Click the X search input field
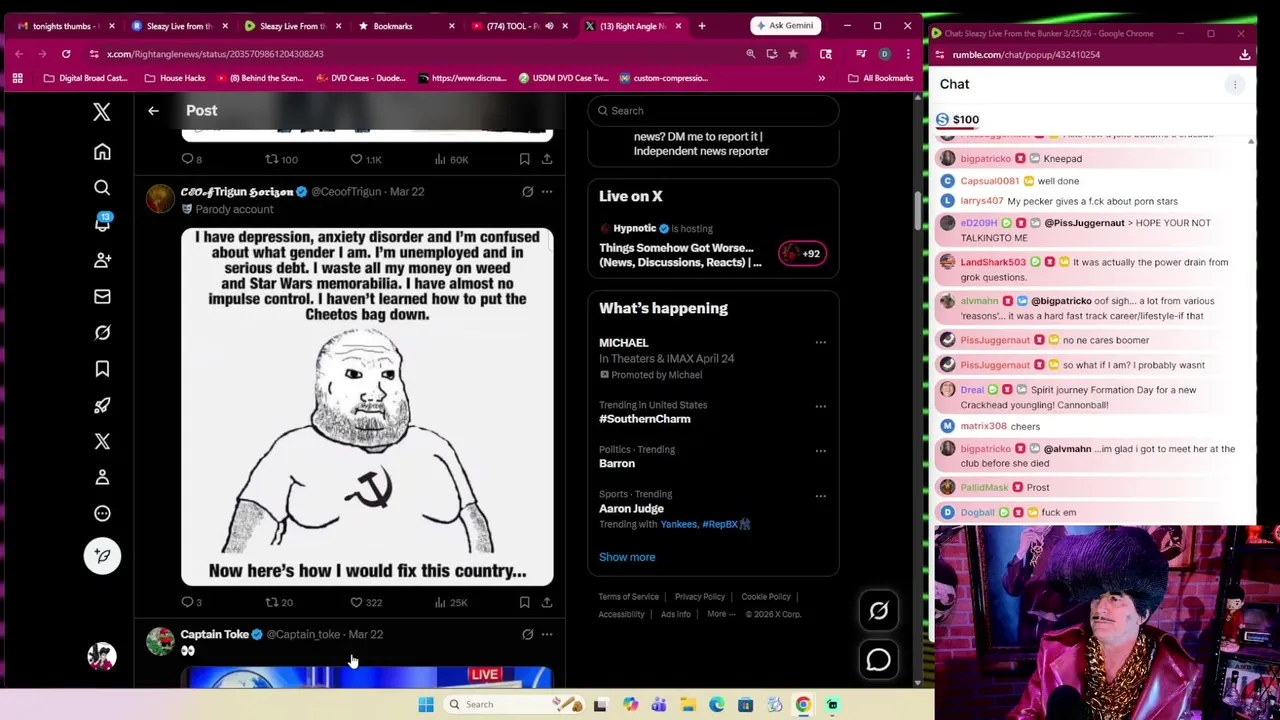The height and width of the screenshot is (720, 1280). [712, 111]
